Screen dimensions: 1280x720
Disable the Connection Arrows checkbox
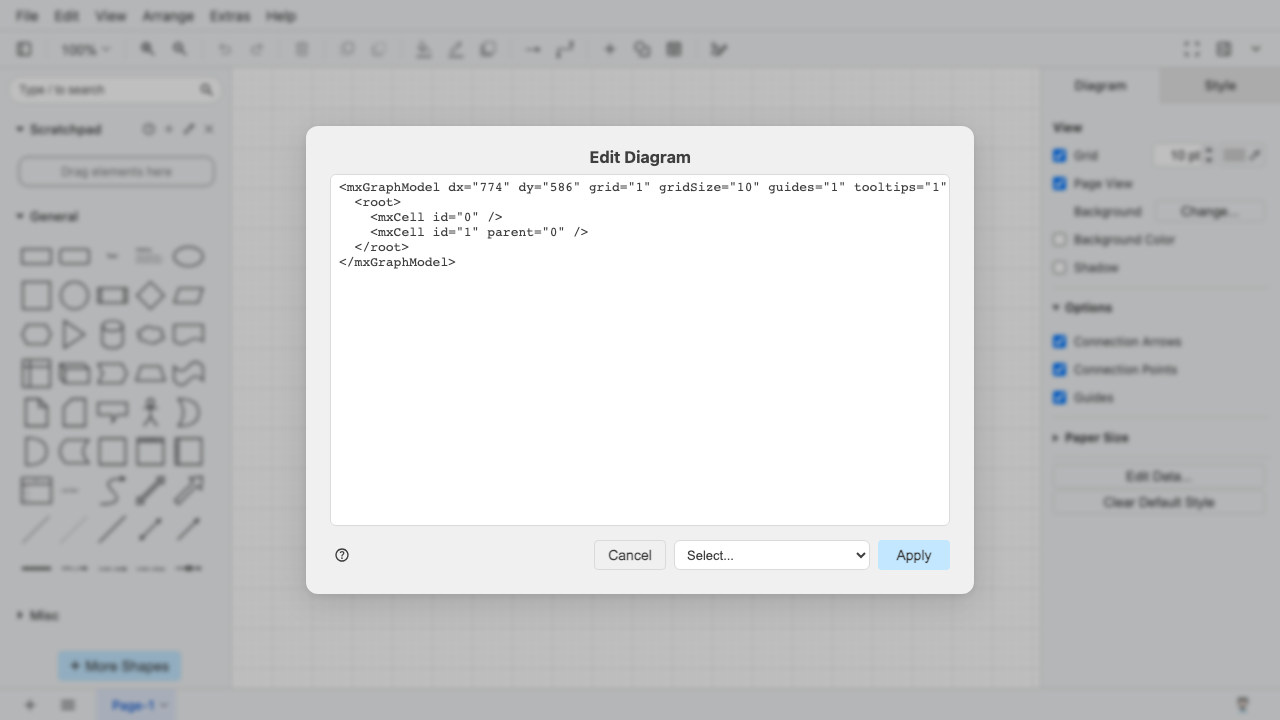pyautogui.click(x=1060, y=342)
